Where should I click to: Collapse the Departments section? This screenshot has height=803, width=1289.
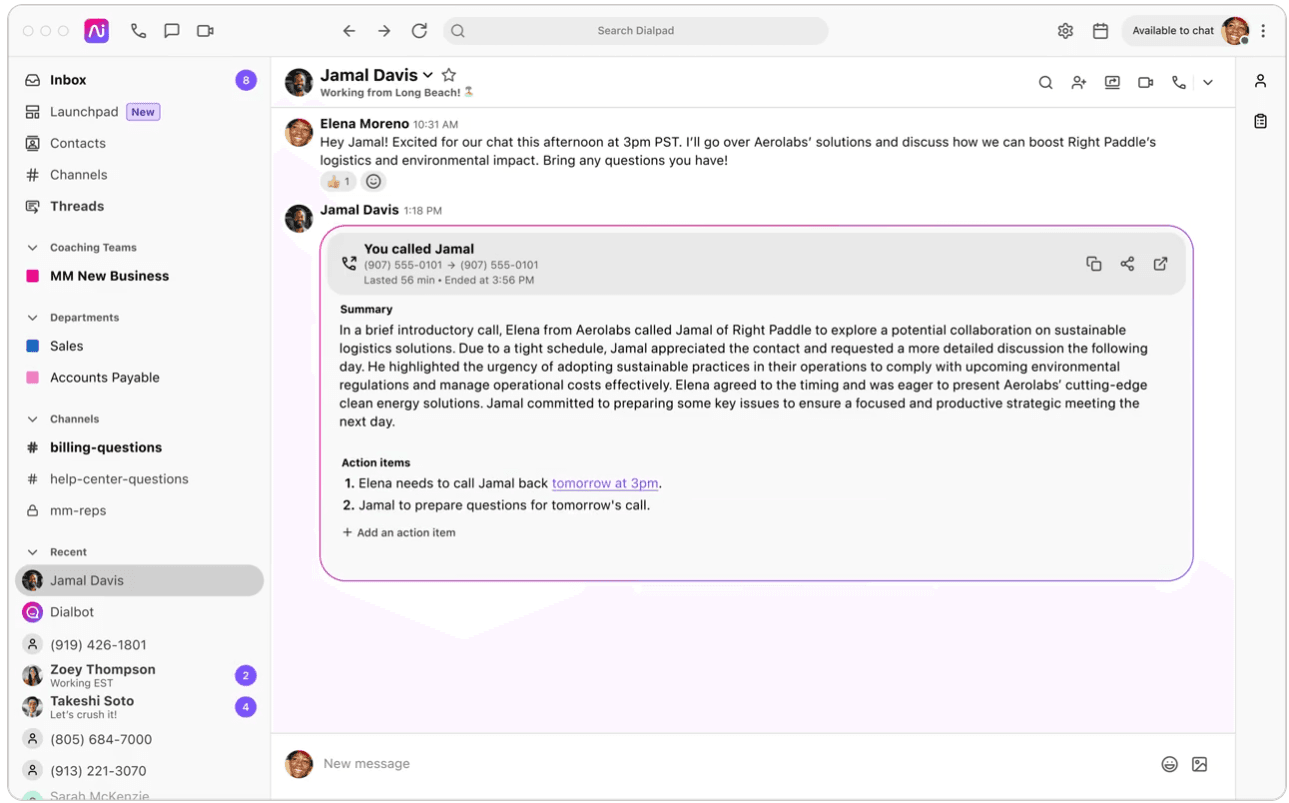32,318
